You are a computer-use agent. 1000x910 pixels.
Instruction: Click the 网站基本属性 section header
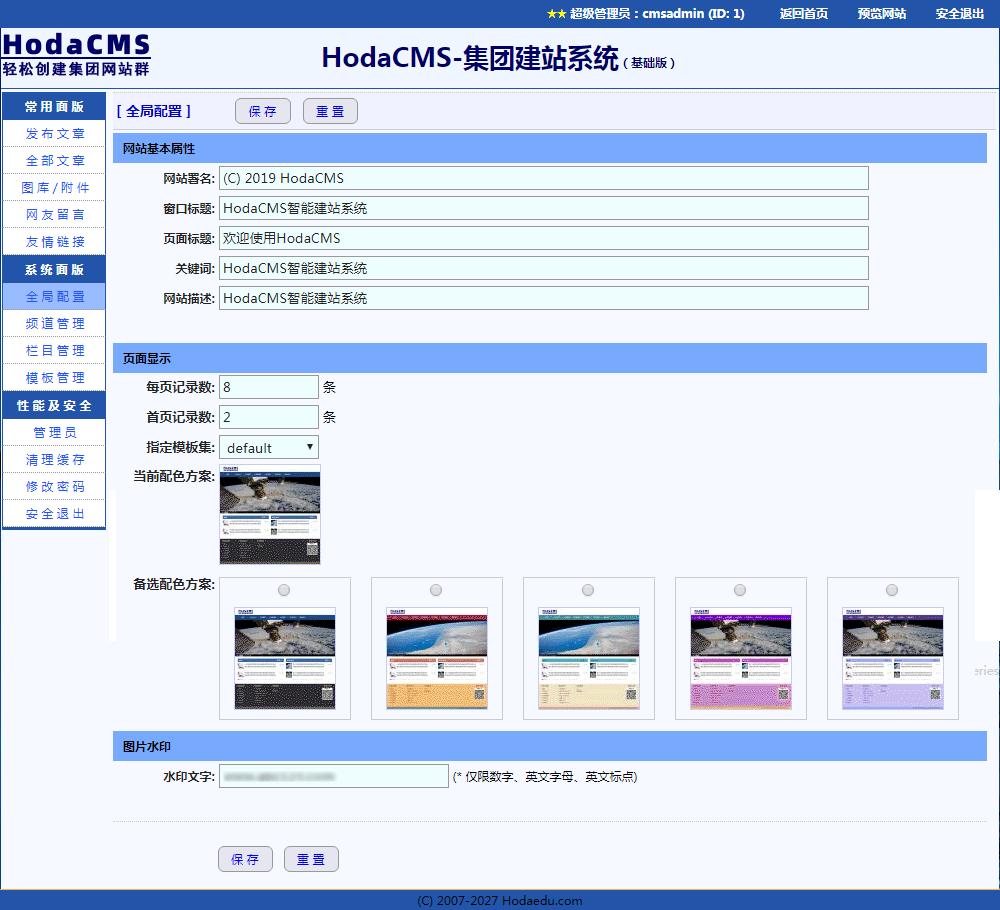(550, 149)
